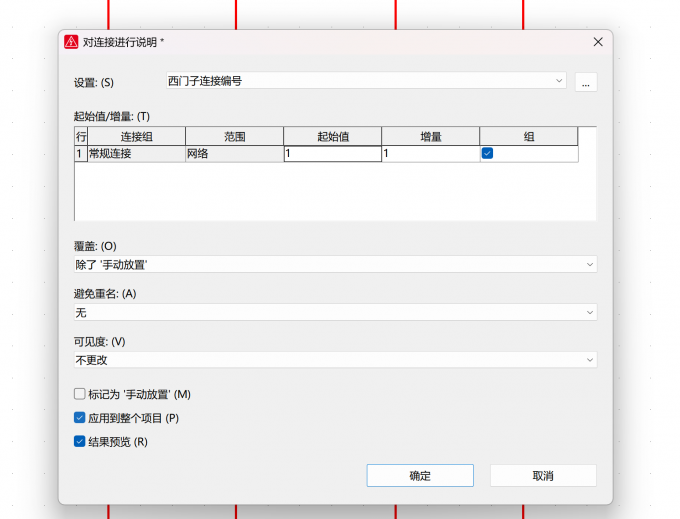Close the 对连接进行说明 dialog

click(x=598, y=42)
